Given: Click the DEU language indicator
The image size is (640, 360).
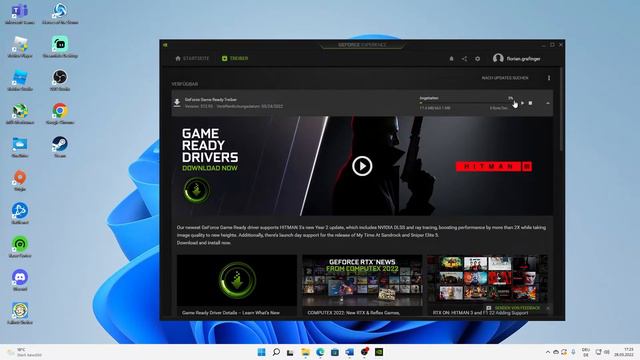Looking at the screenshot, I should [x=586, y=352].
